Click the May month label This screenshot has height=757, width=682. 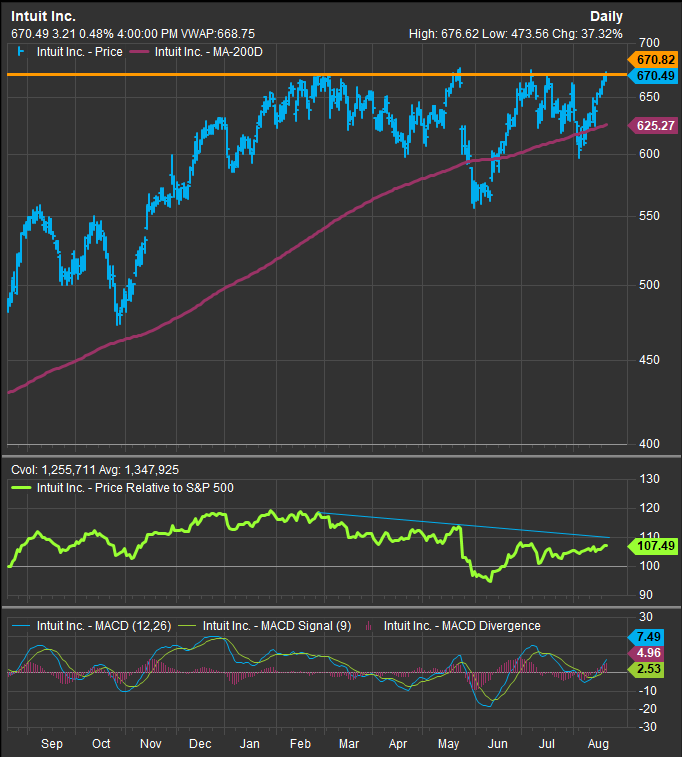(448, 744)
